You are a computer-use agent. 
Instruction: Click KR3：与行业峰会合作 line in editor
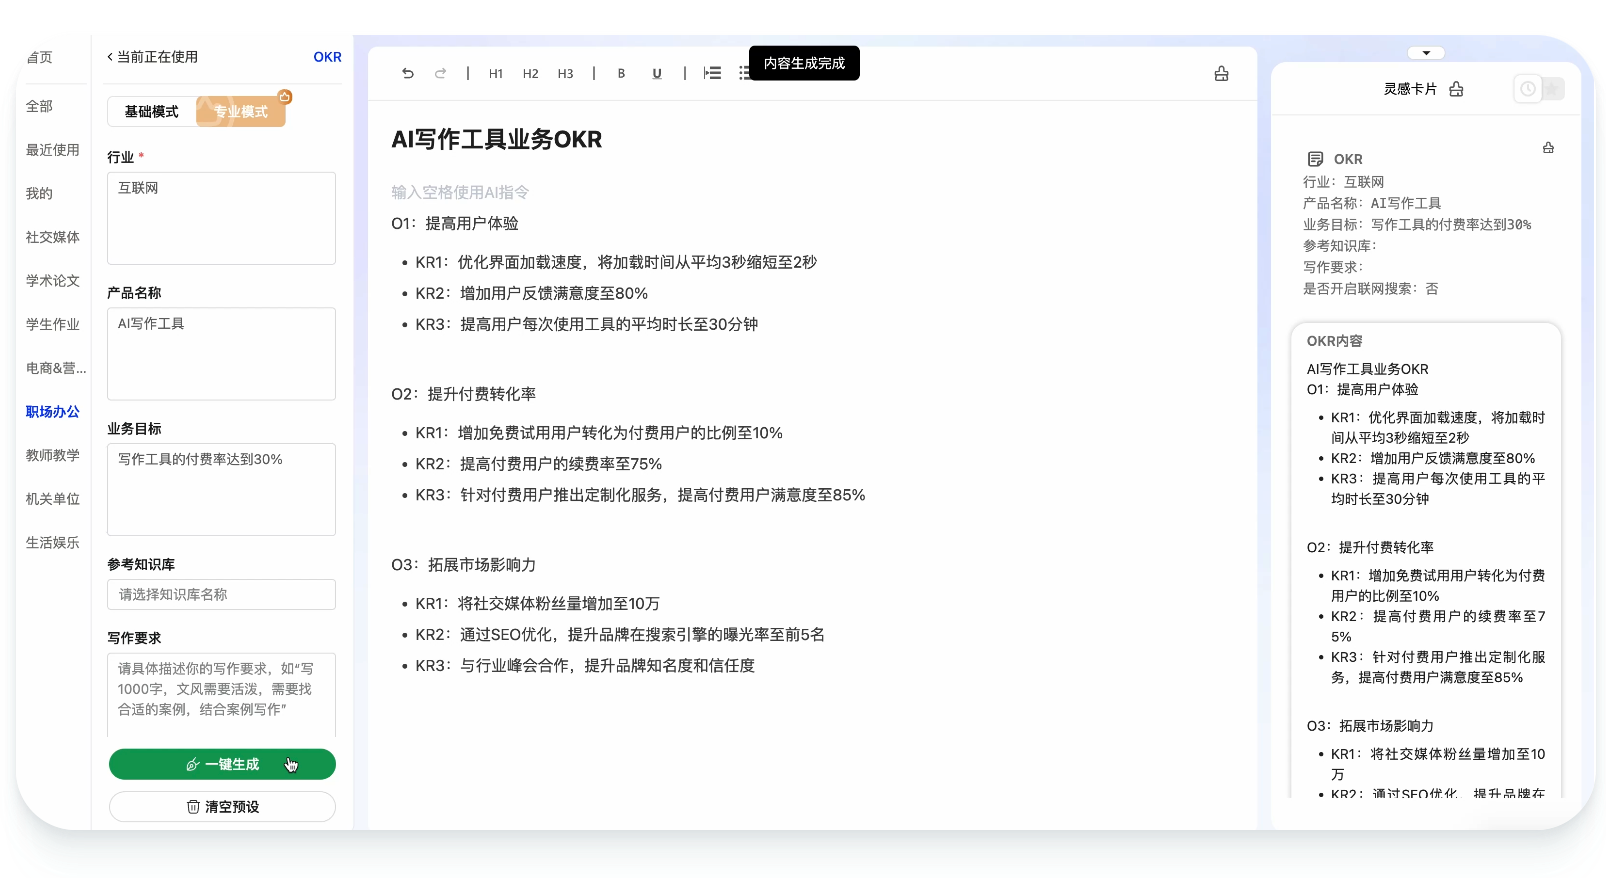[x=585, y=666]
